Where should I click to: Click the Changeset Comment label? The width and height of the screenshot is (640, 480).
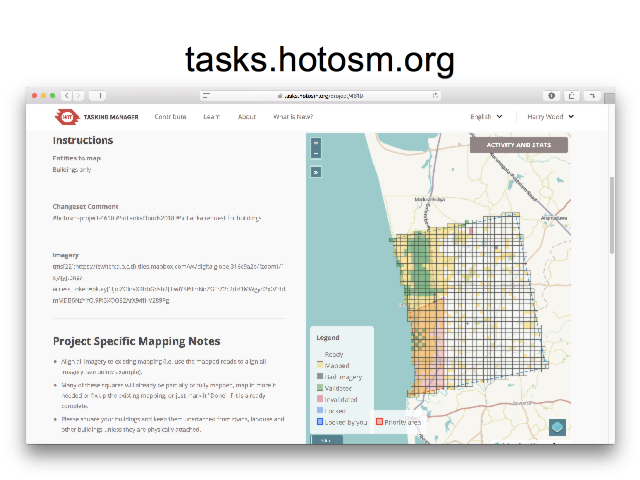point(85,207)
